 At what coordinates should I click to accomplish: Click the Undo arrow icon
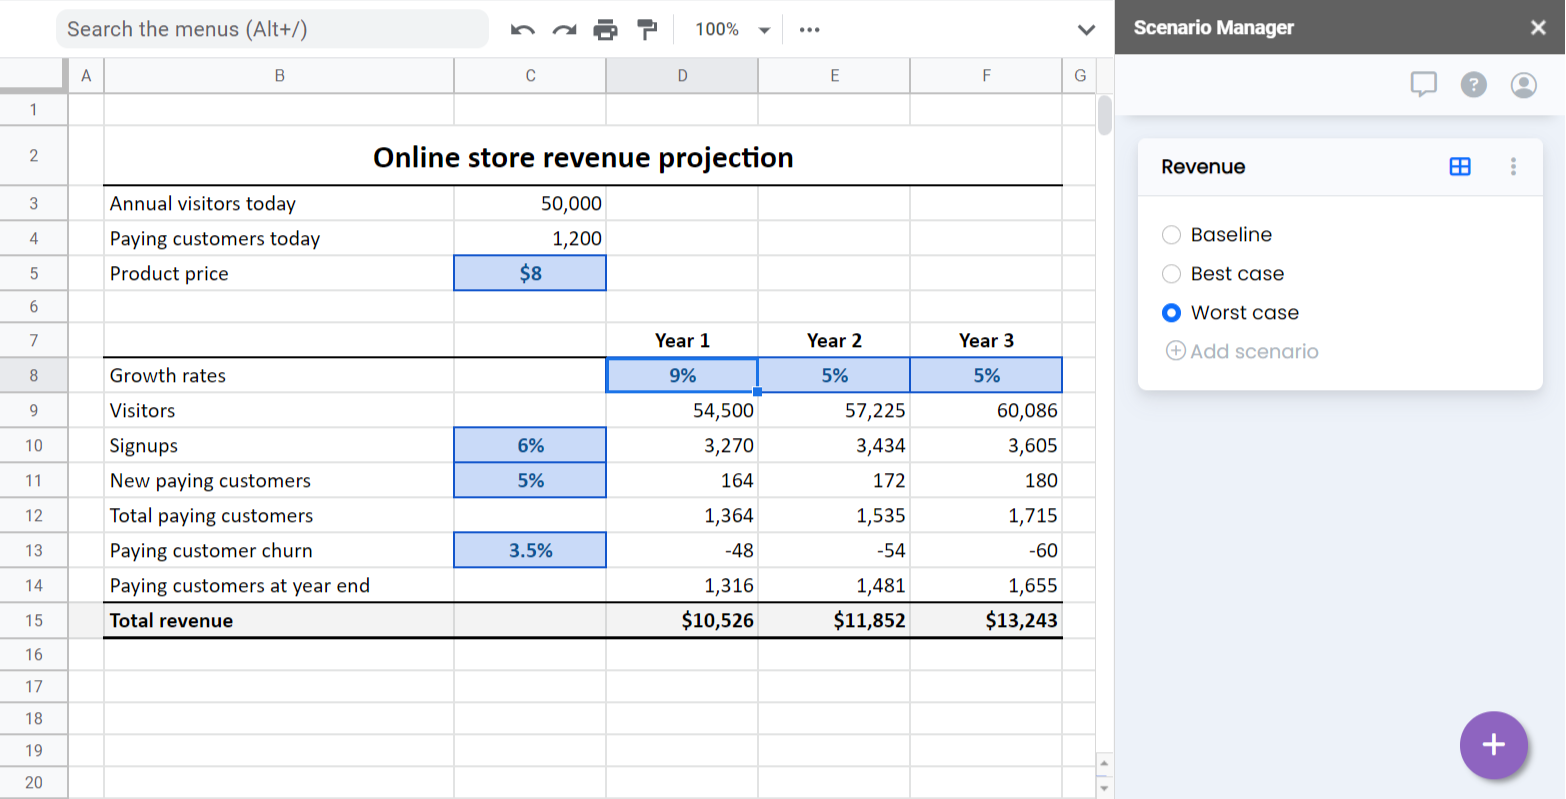(522, 30)
